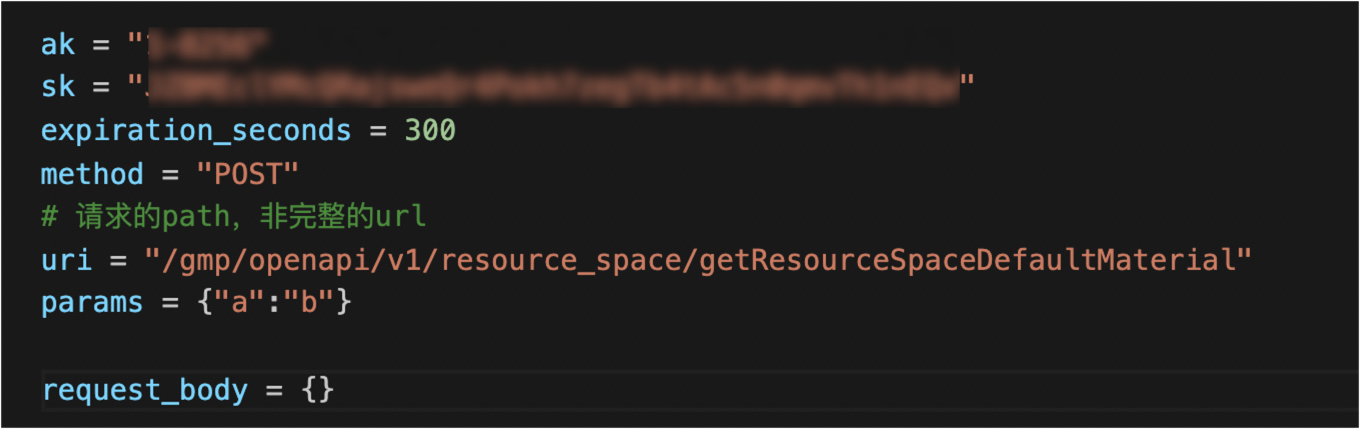
Task: Click the method variable name
Action: point(92,174)
